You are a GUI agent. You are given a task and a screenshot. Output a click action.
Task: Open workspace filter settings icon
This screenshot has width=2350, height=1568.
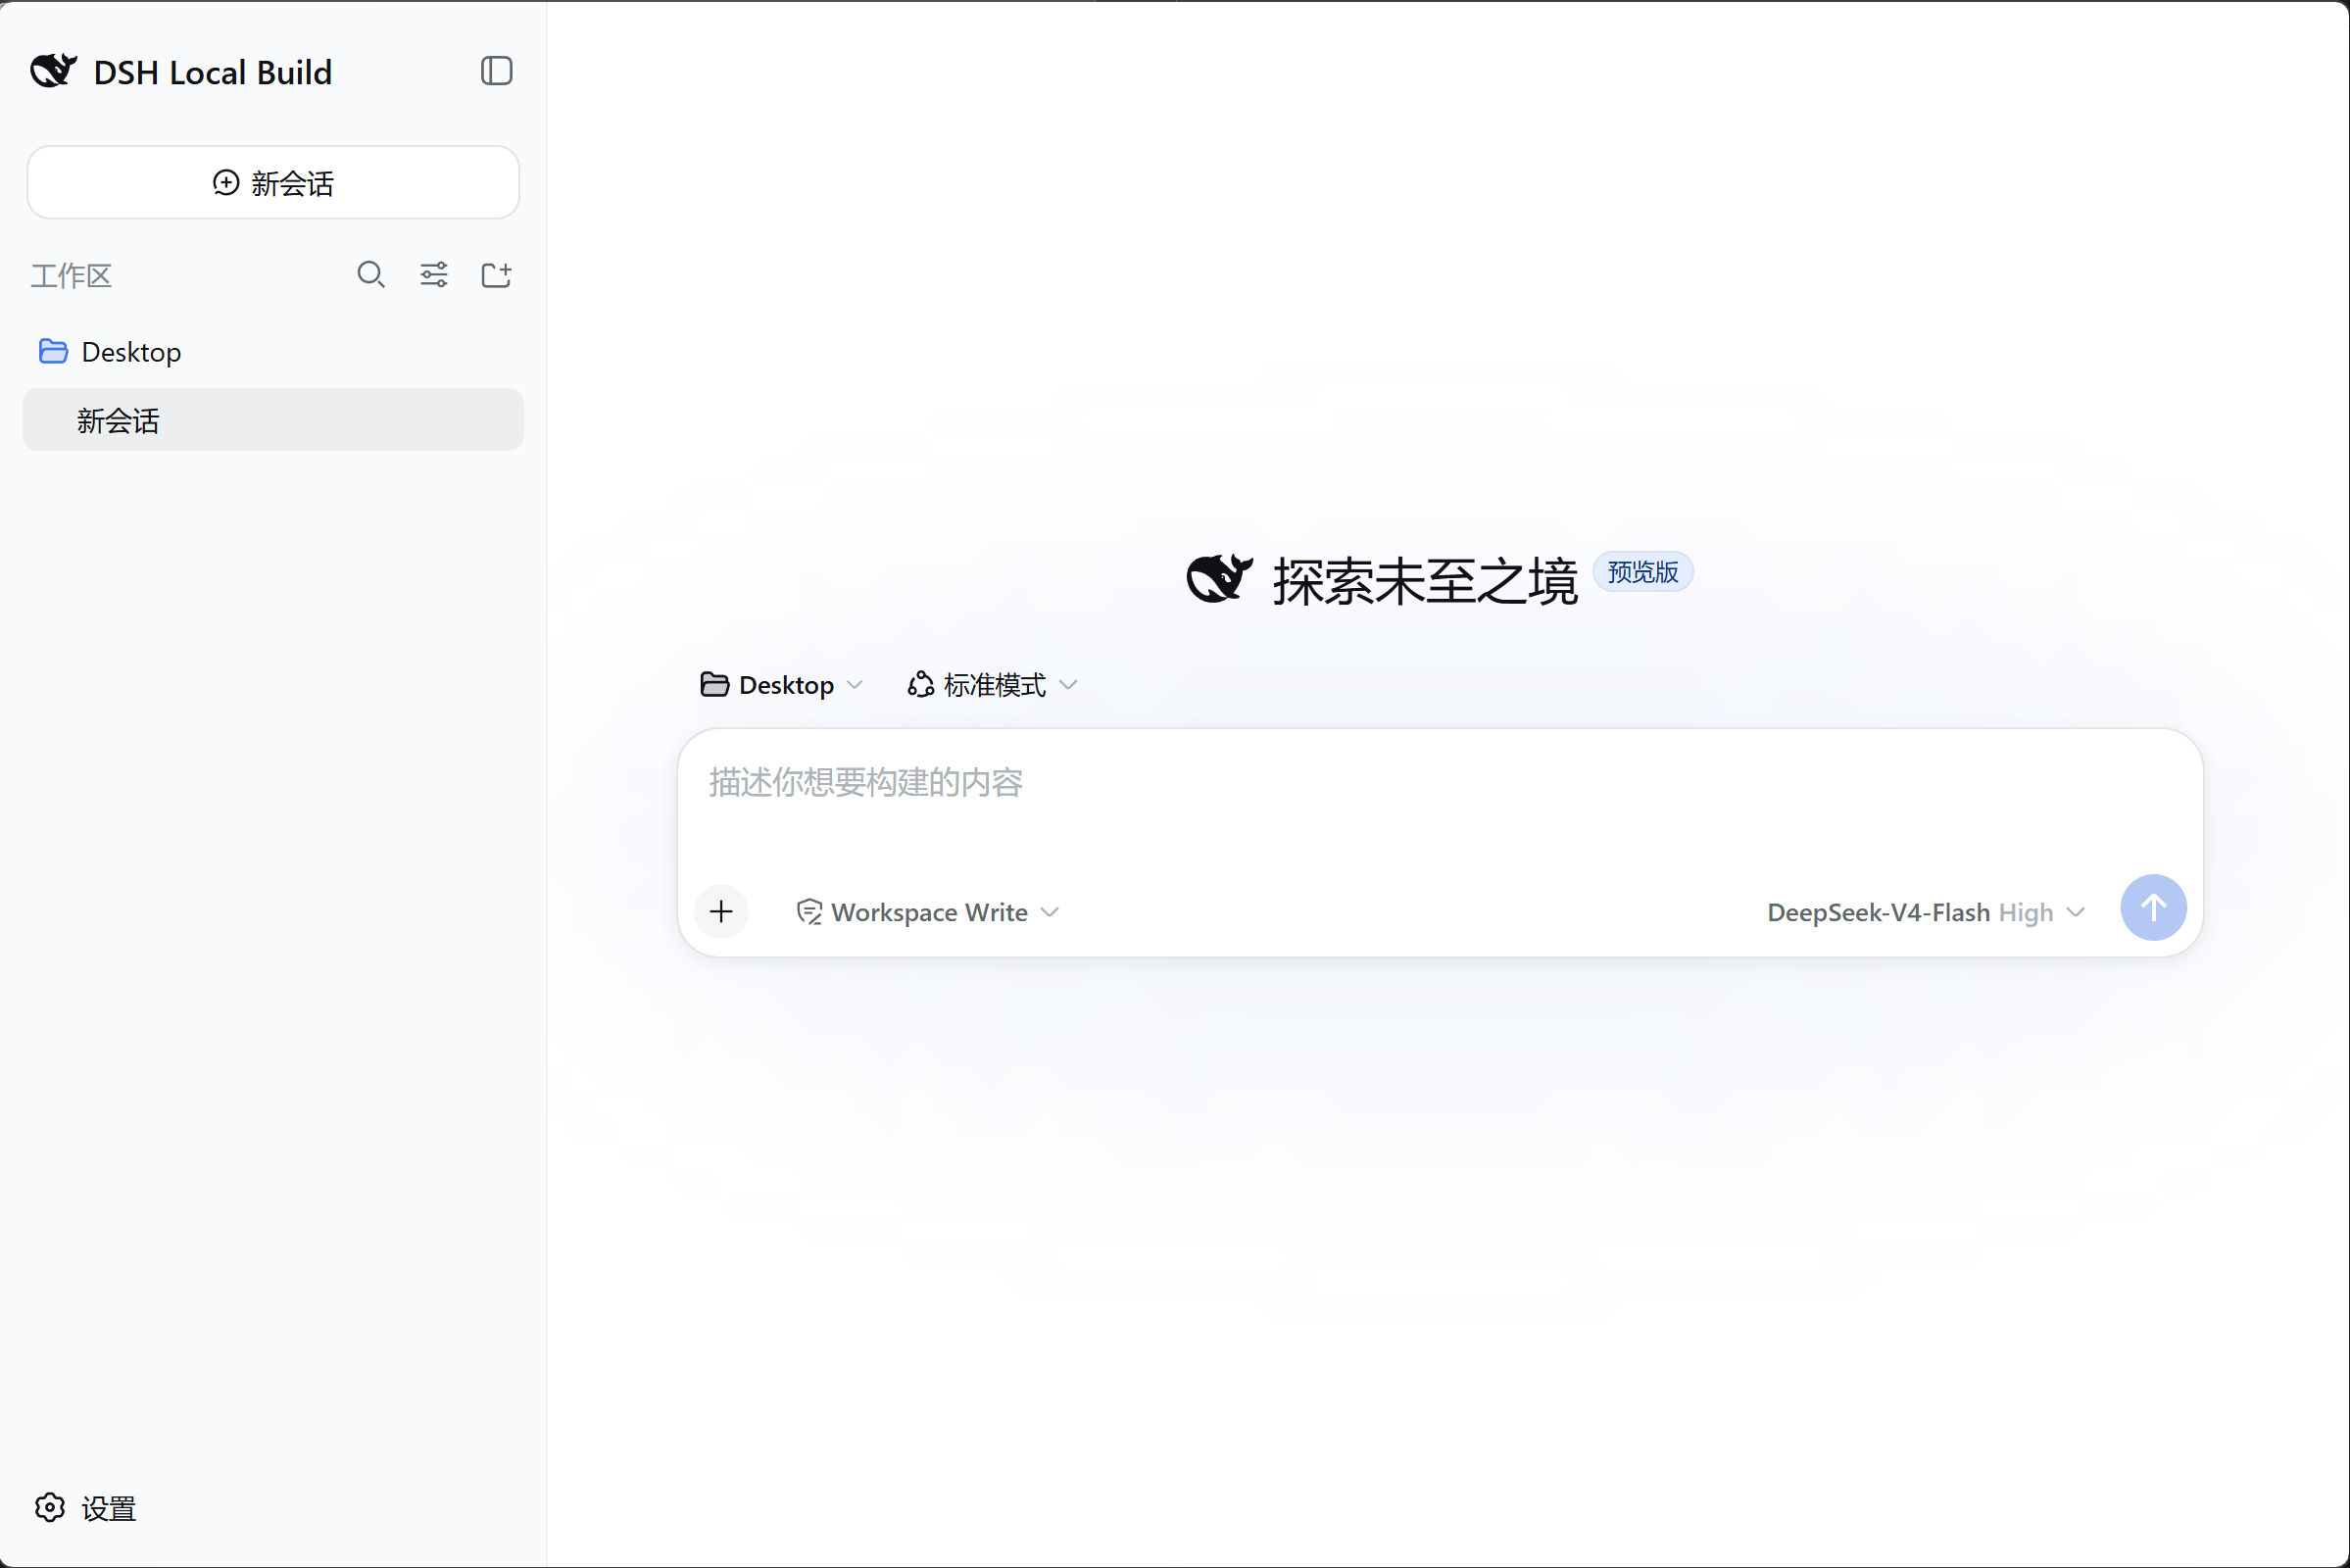pyautogui.click(x=434, y=274)
